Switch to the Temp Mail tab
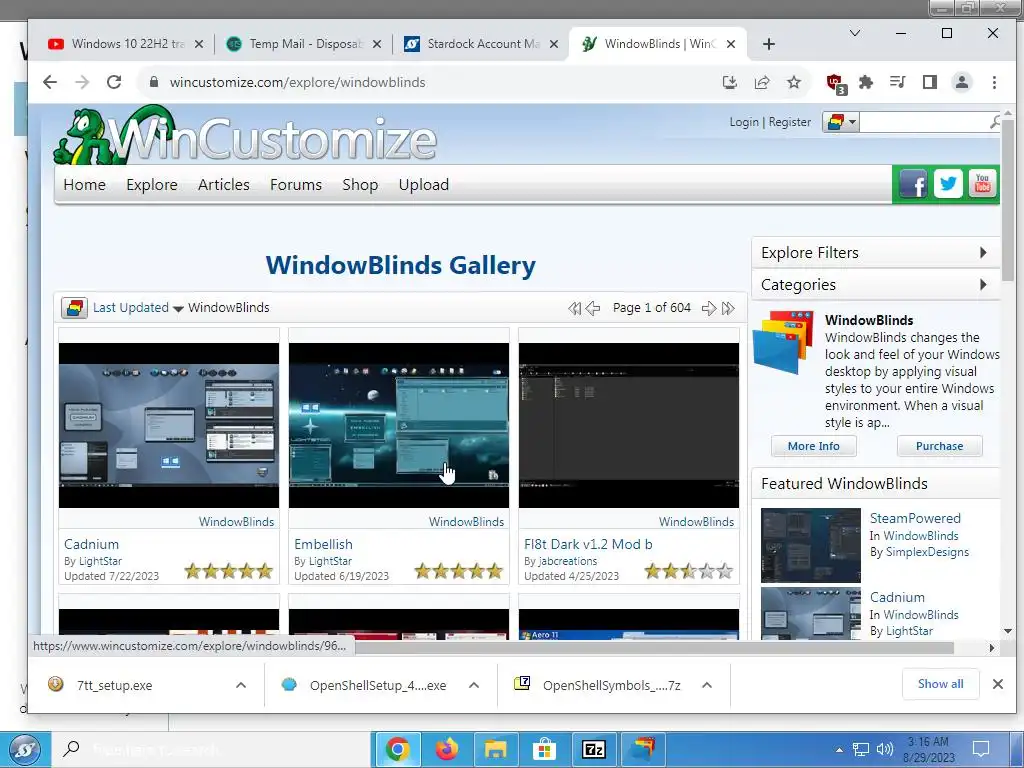1024x768 pixels. point(304,44)
